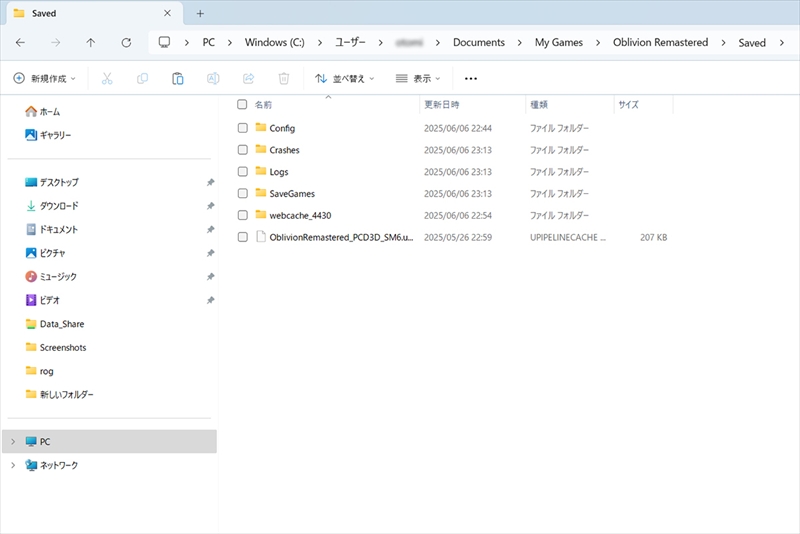Open the see more ellipsis menu

point(470,79)
